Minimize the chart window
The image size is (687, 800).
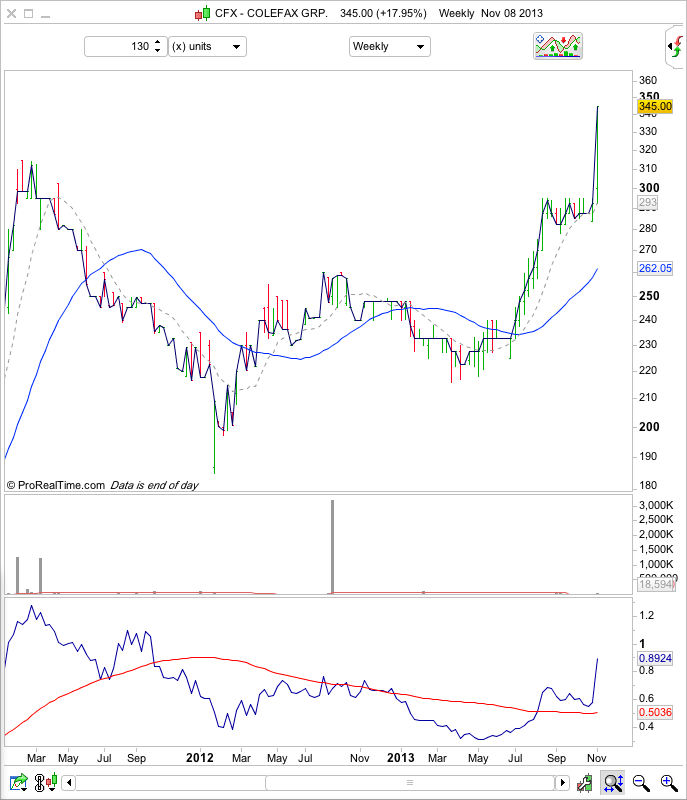point(45,16)
